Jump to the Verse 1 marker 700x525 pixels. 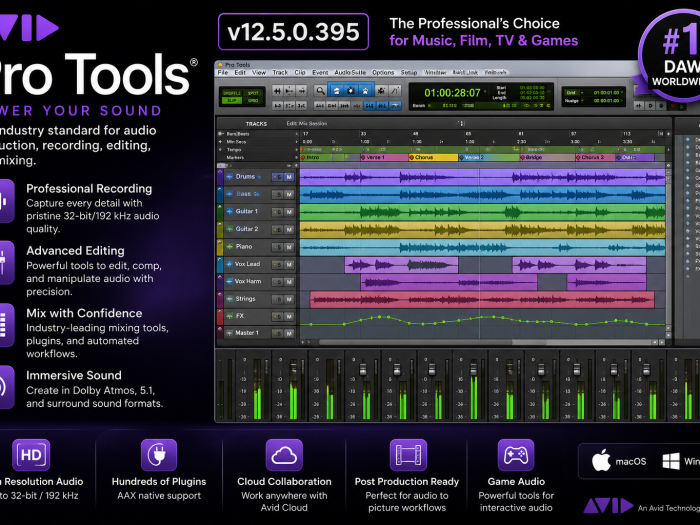coord(373,158)
